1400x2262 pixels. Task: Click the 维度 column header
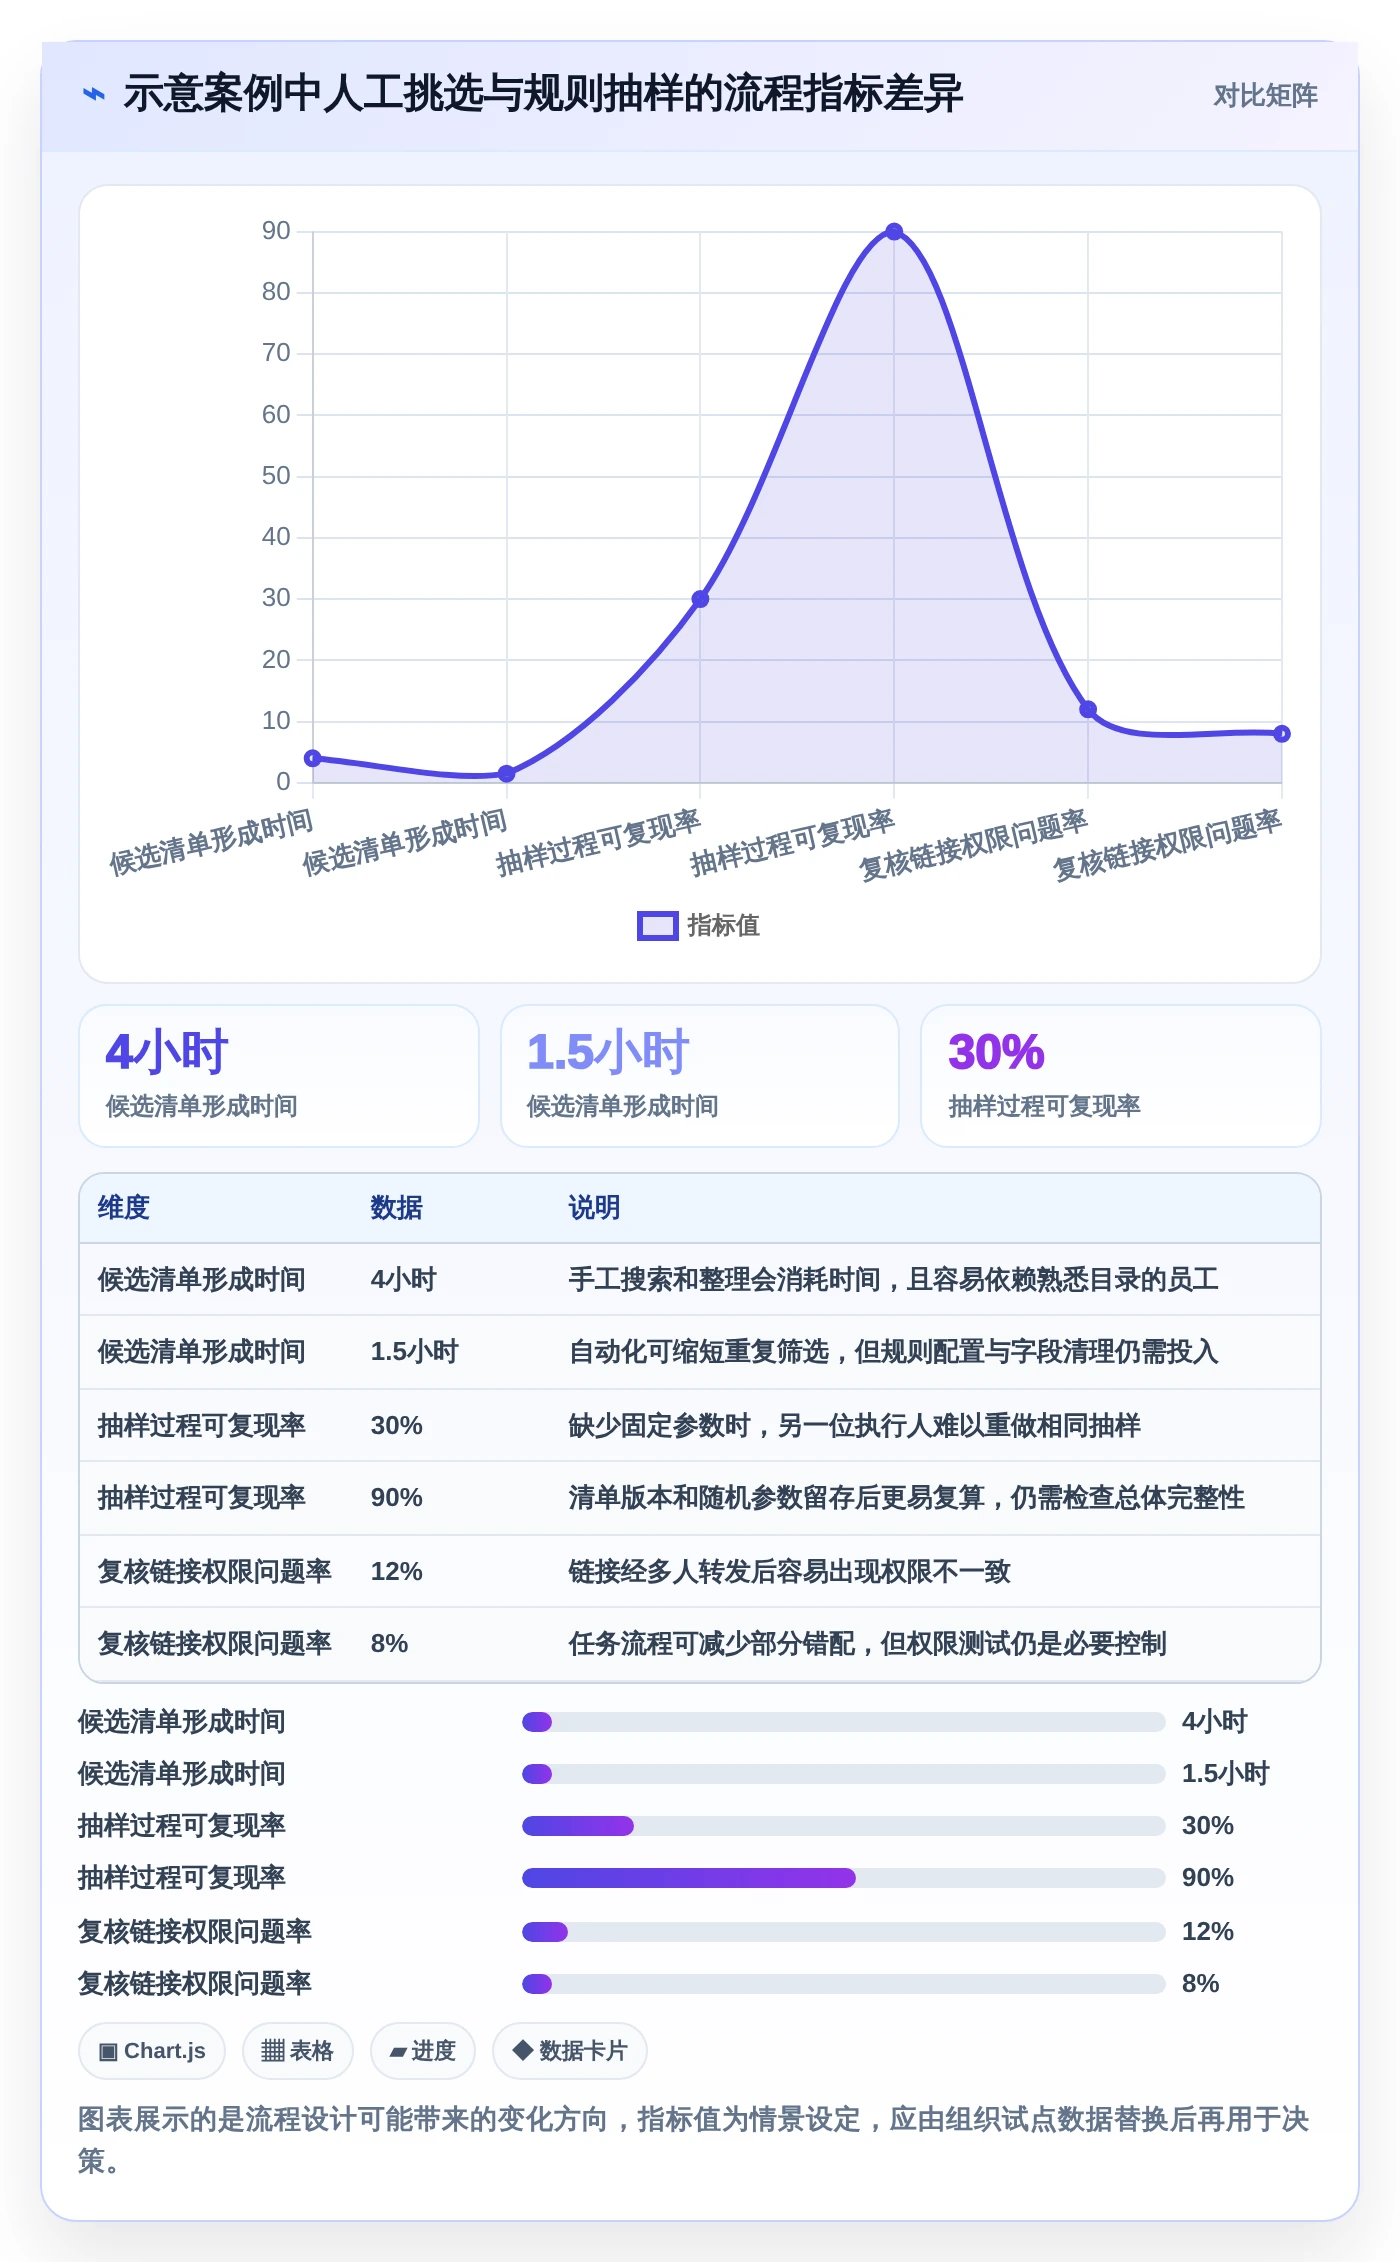point(124,1208)
